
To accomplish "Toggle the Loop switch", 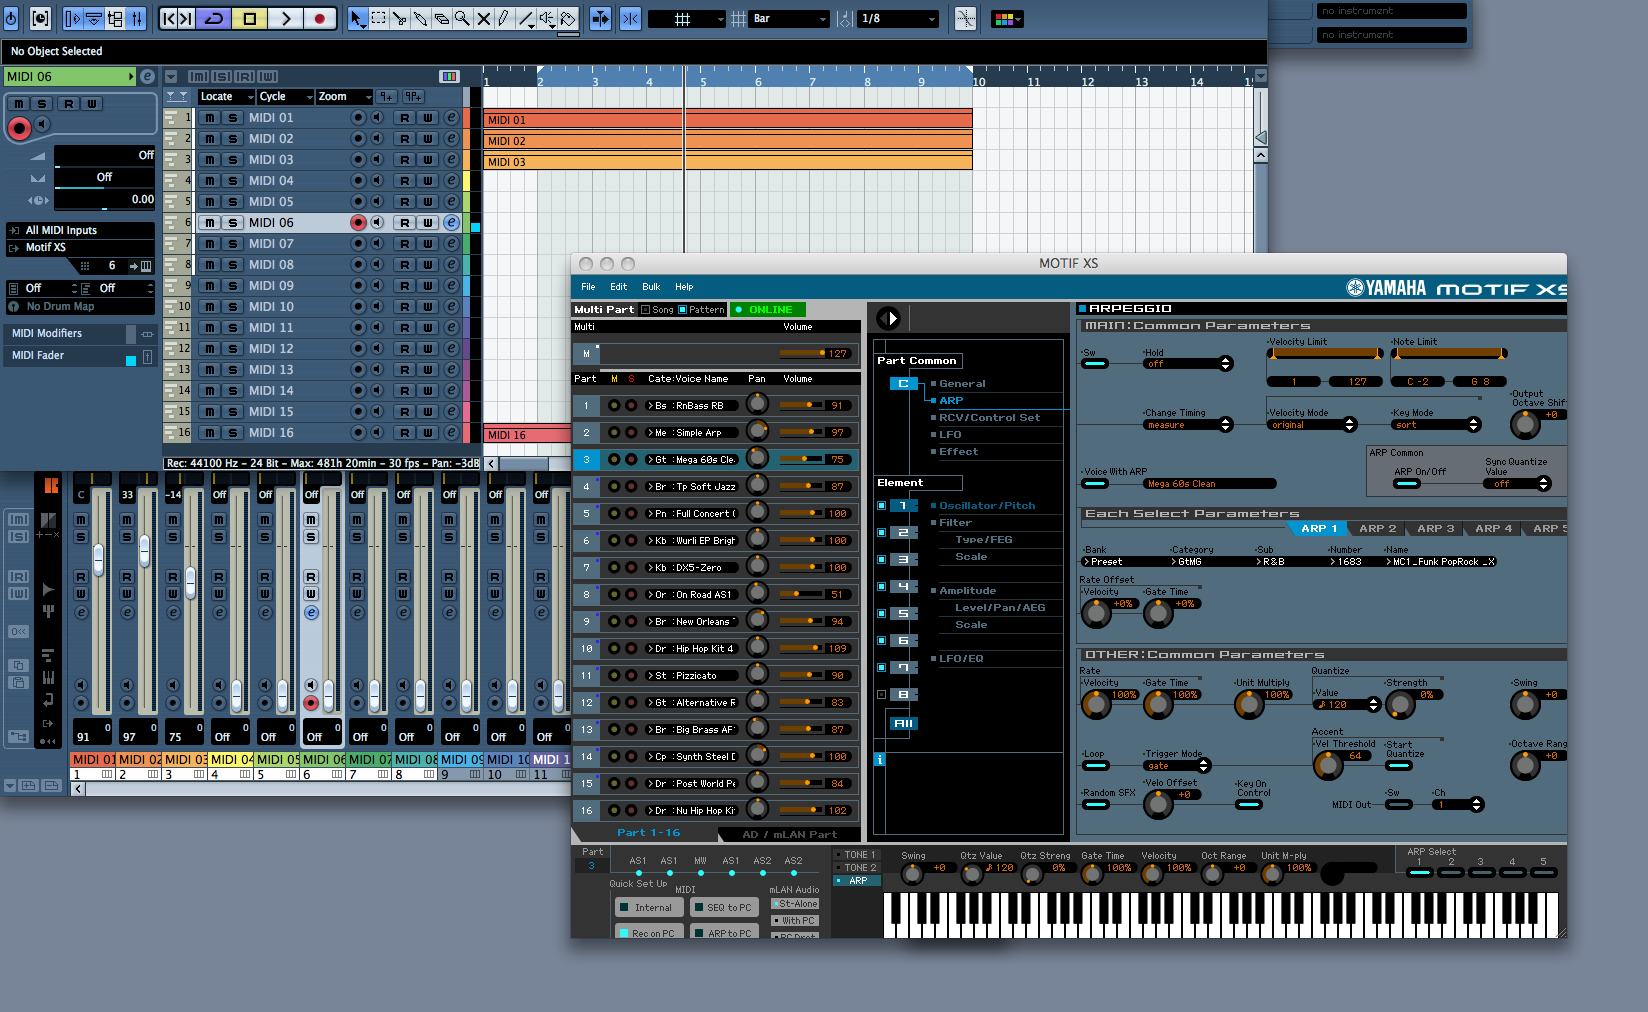I will [x=1095, y=766].
